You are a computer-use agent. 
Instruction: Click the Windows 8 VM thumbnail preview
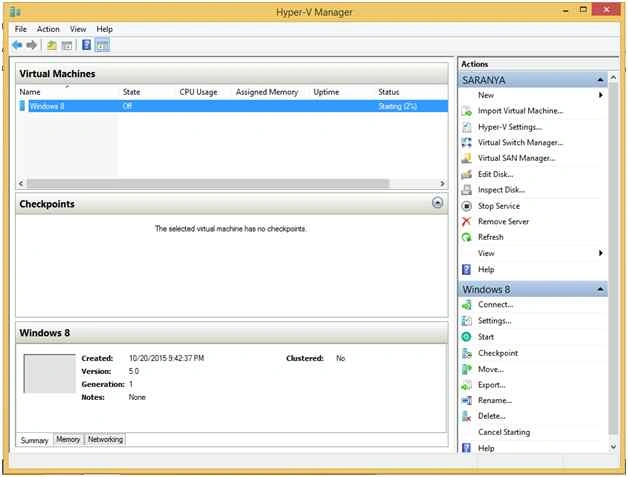pyautogui.click(x=49, y=373)
